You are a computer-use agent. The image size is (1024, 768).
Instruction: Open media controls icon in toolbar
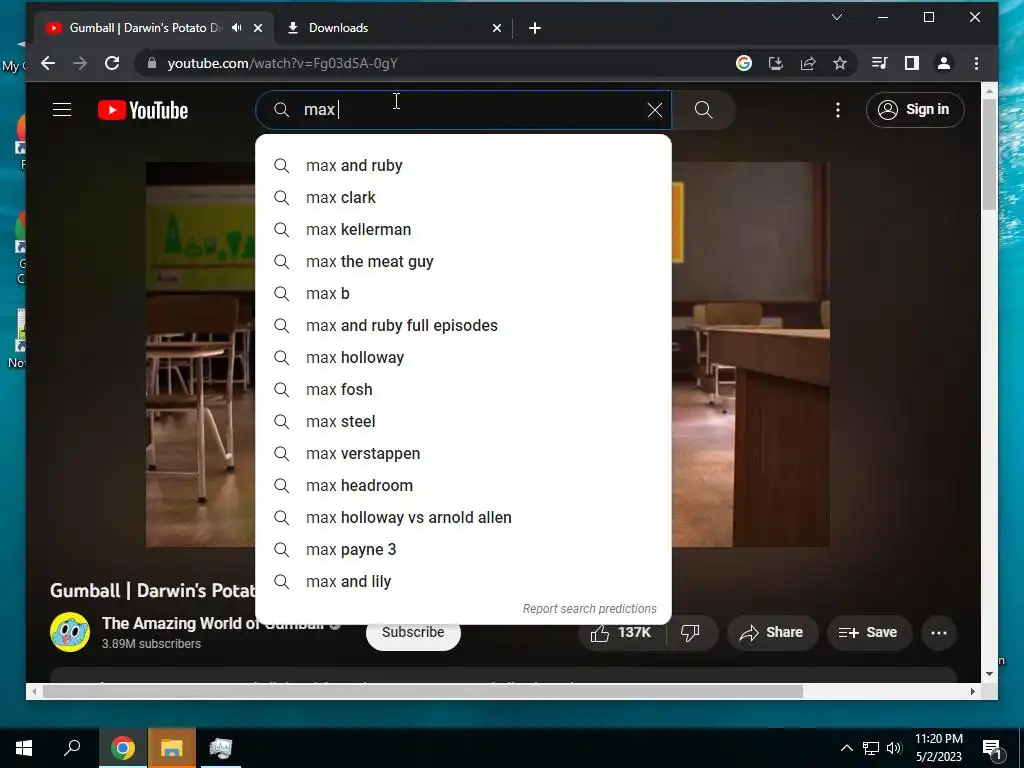(x=880, y=63)
